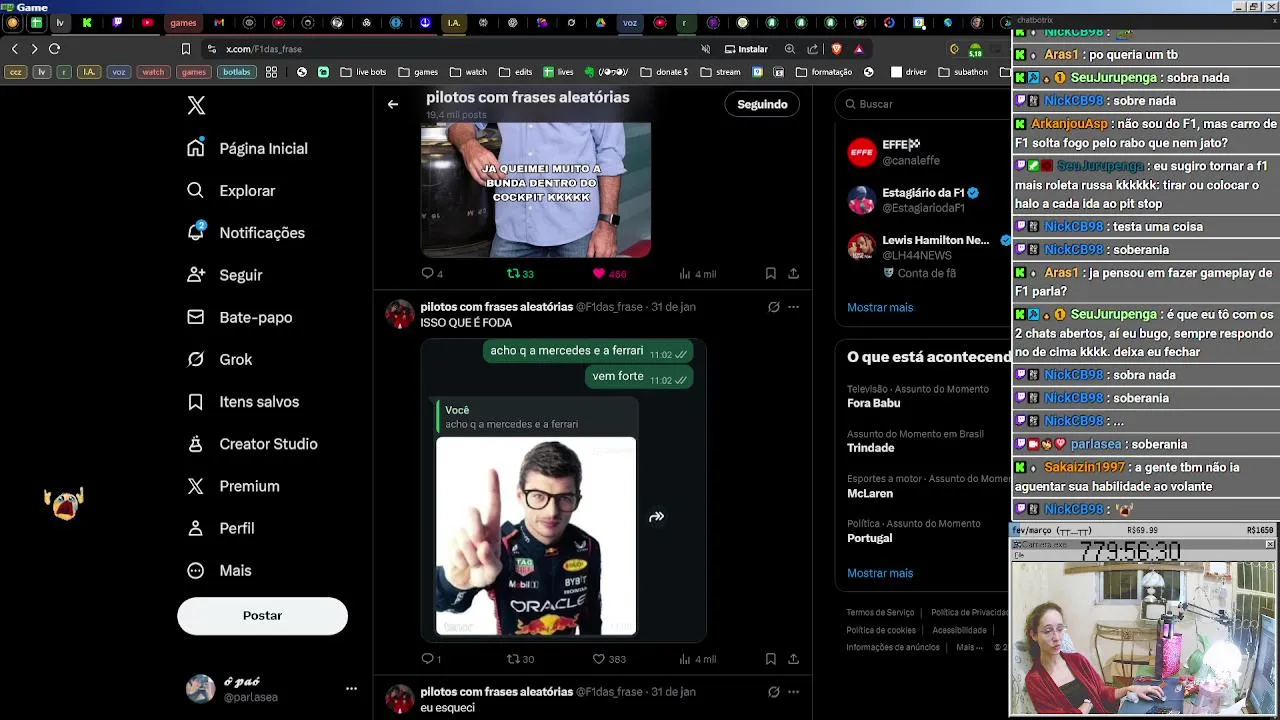
Task: Open Seguir in X sidebar
Action: (225, 275)
